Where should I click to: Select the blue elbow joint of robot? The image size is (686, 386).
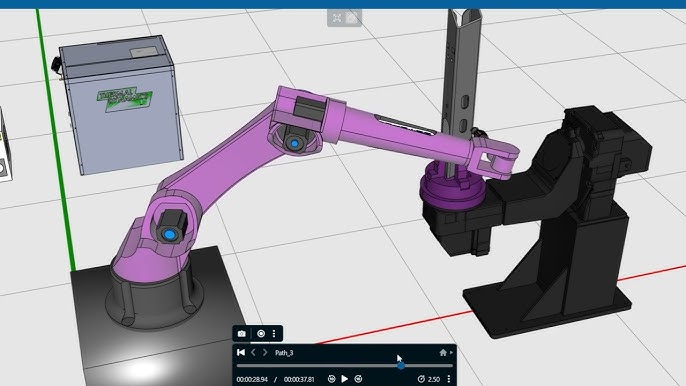(294, 143)
